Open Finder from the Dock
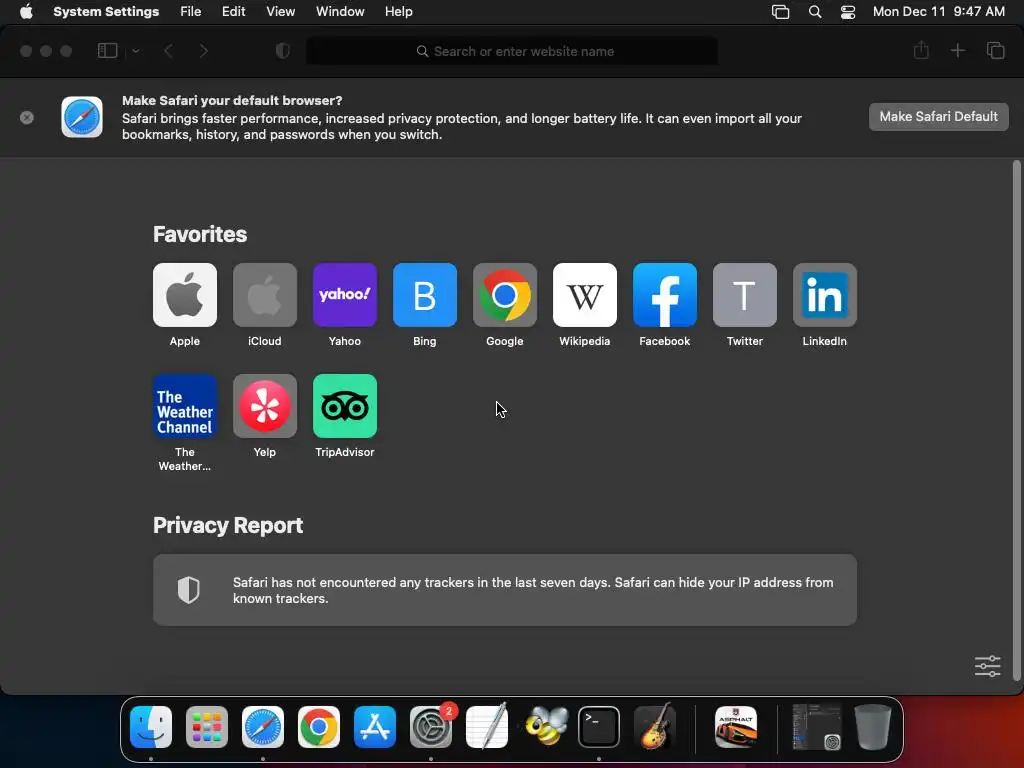Screen dimensions: 1024x768 click(151, 727)
